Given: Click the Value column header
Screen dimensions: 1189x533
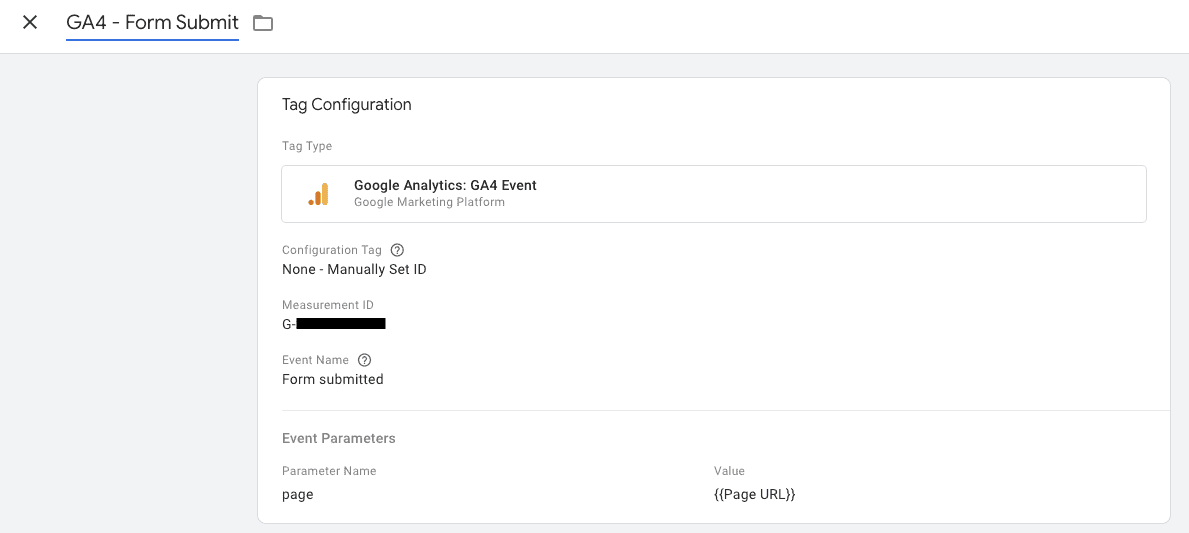Looking at the screenshot, I should pos(729,471).
